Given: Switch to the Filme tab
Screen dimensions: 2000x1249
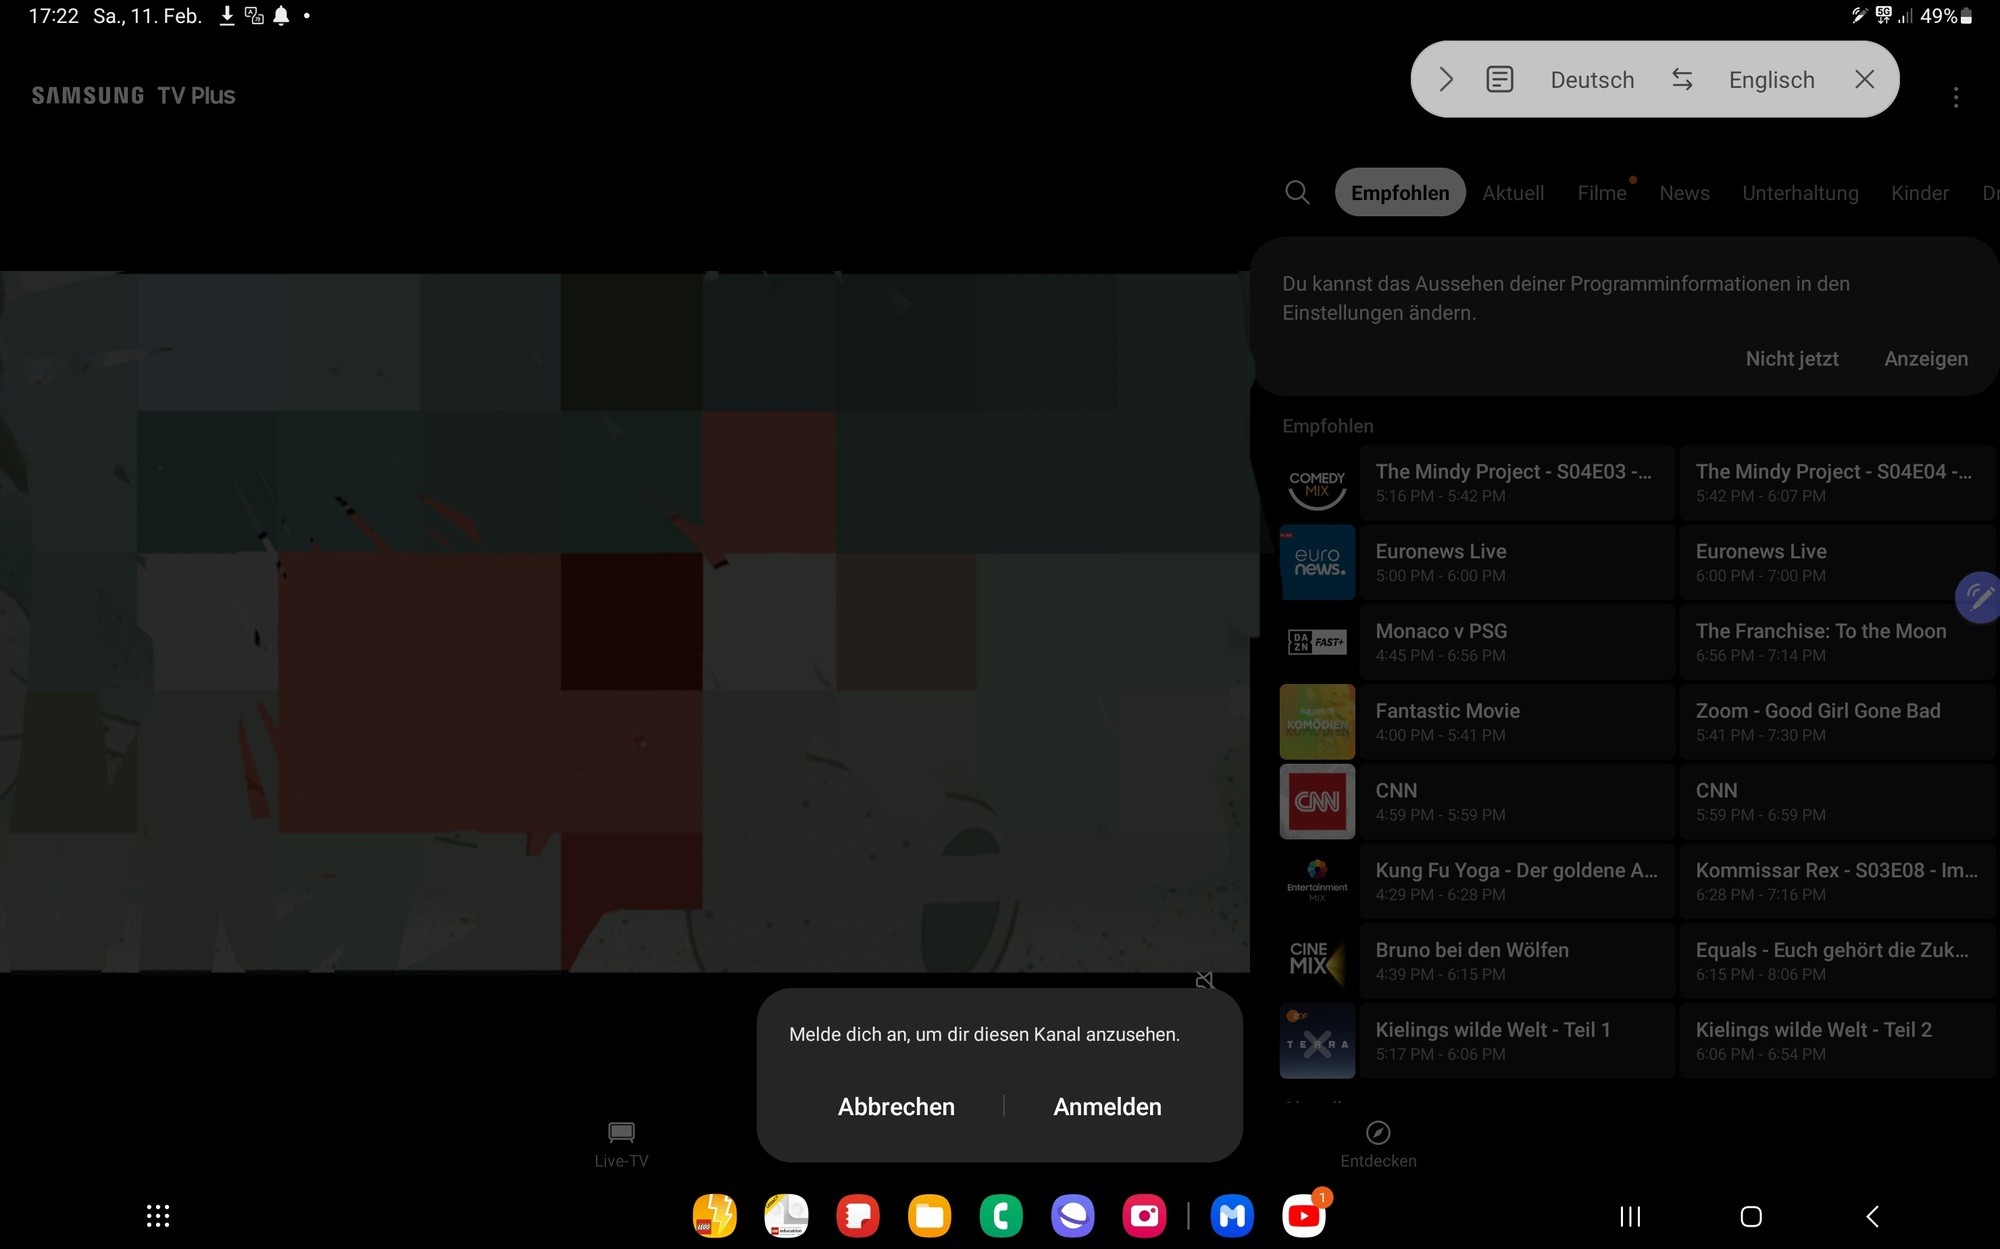Looking at the screenshot, I should 1602,193.
